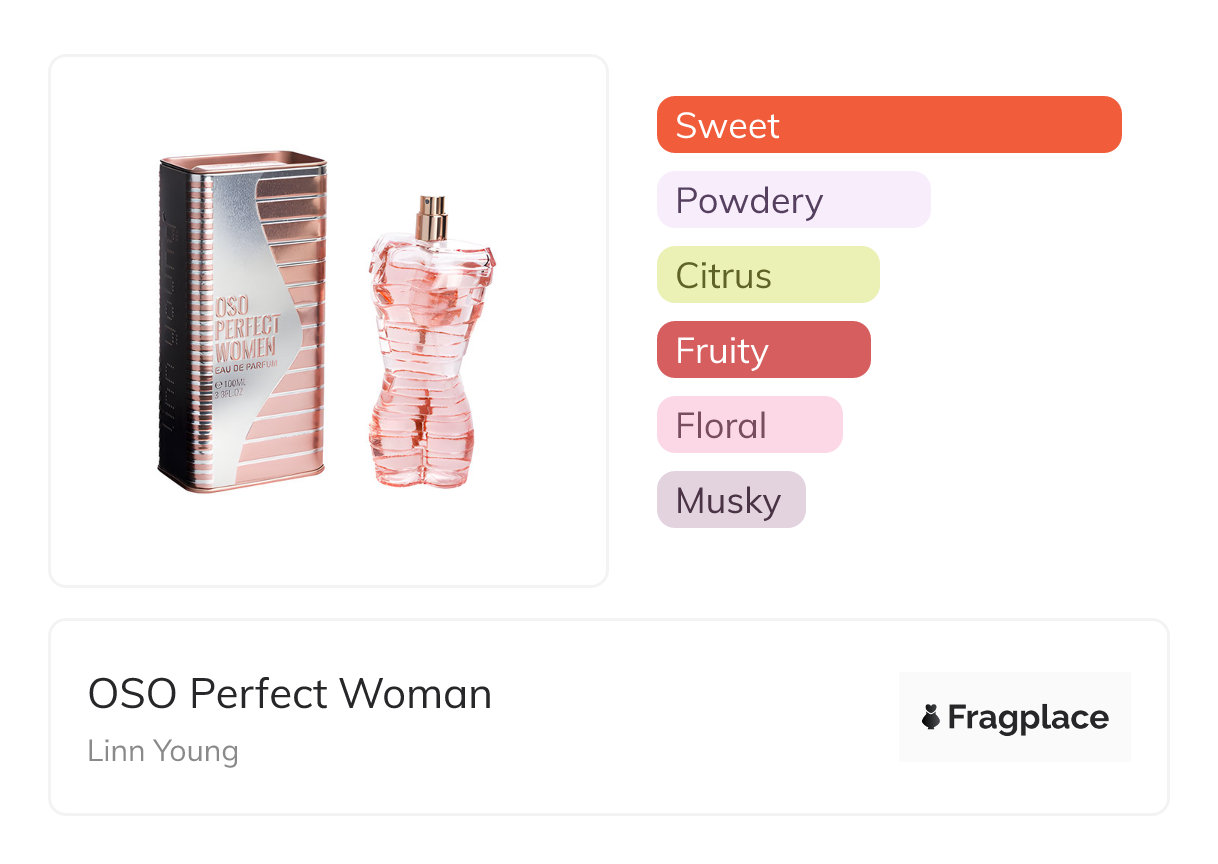Image resolution: width=1218 pixels, height=864 pixels.
Task: Click the OSO Perfect Woman title
Action: [289, 694]
